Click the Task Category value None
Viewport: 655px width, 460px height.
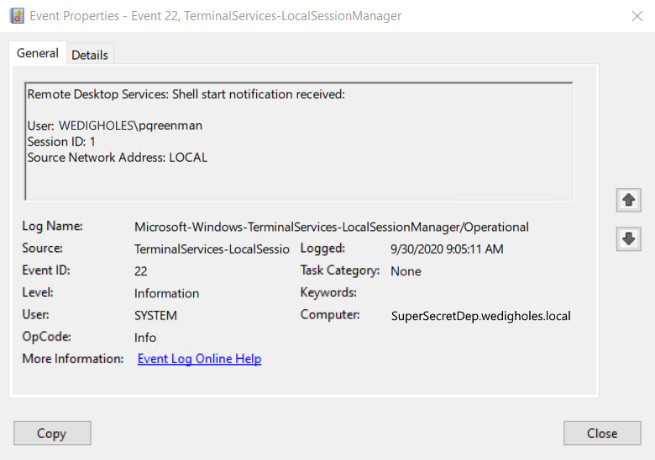point(406,271)
